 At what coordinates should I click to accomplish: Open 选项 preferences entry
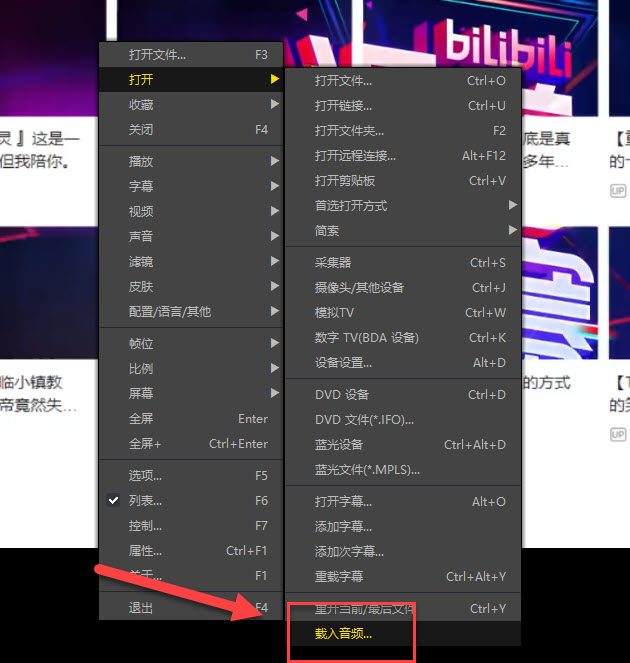click(x=145, y=476)
